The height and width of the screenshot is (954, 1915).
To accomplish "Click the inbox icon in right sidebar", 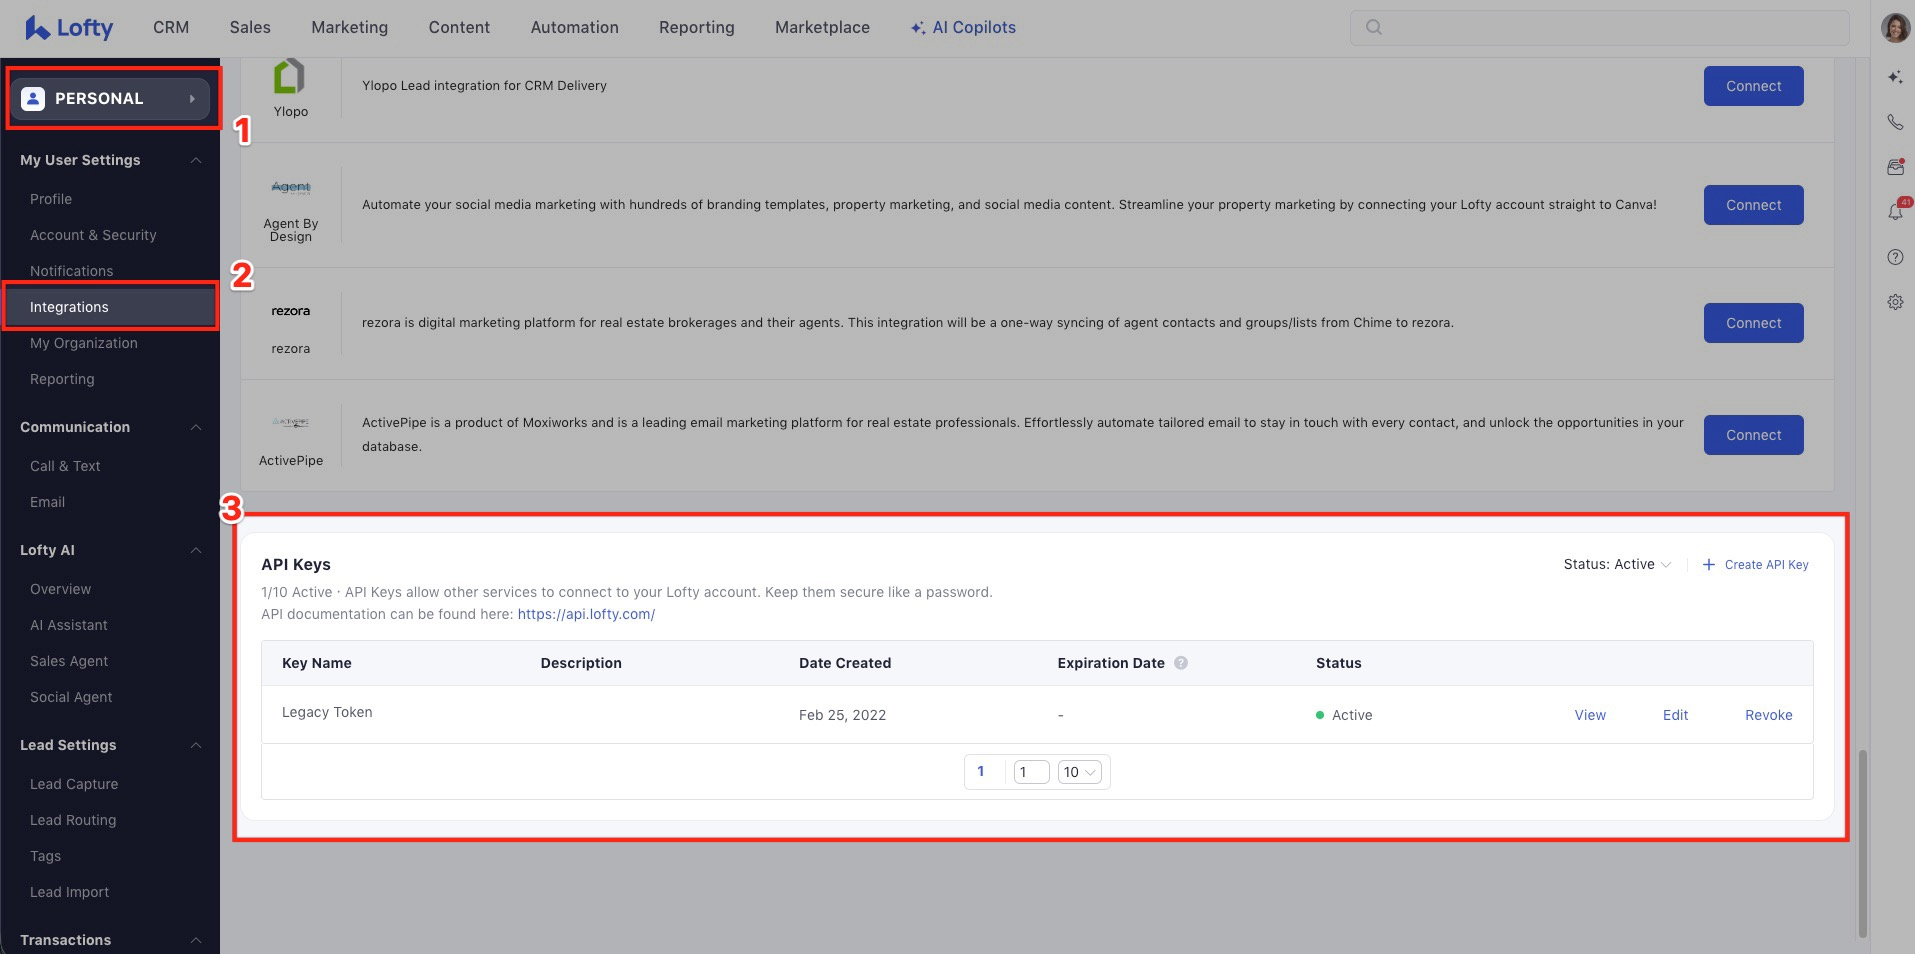I will pos(1894,167).
